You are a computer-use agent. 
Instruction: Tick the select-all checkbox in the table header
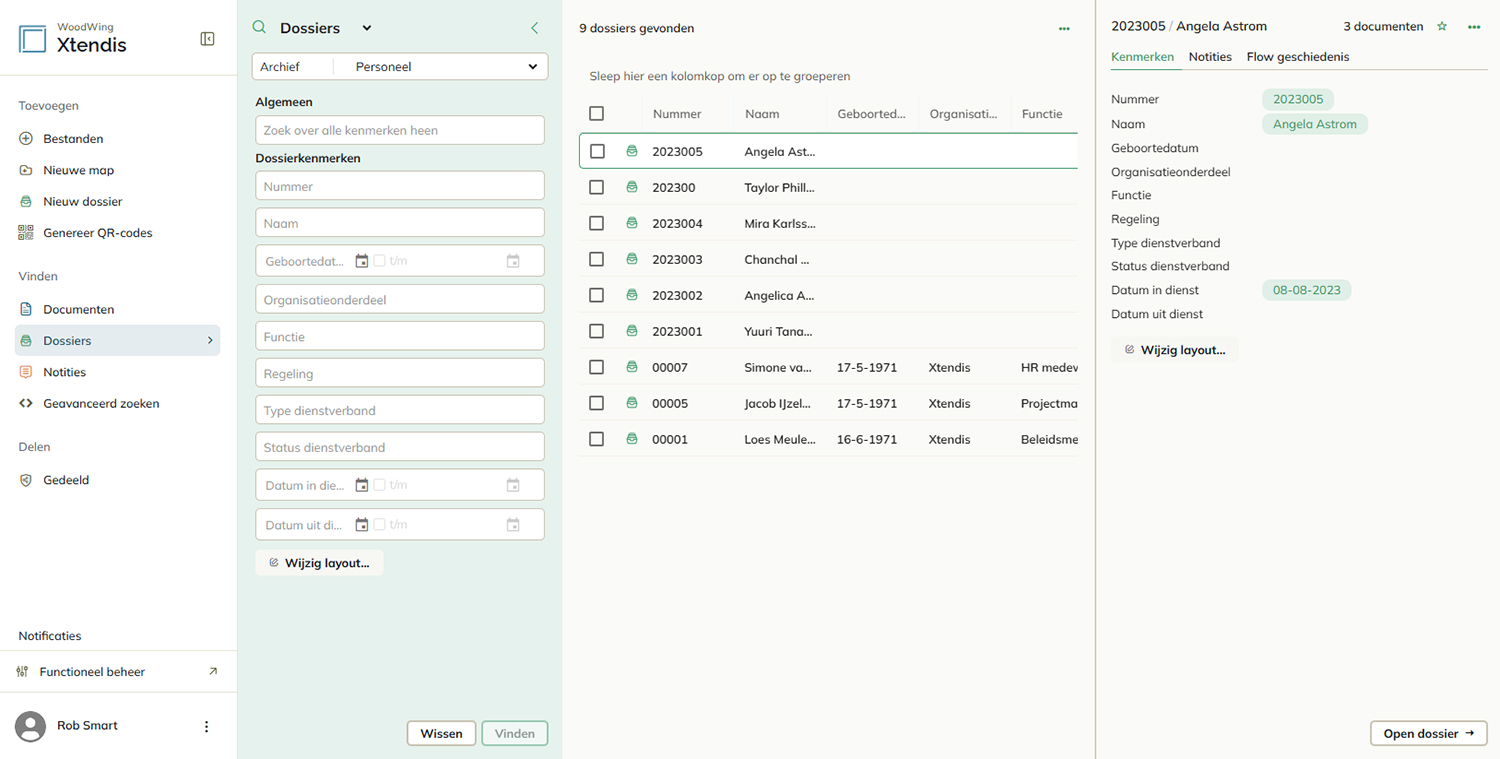[x=597, y=114]
